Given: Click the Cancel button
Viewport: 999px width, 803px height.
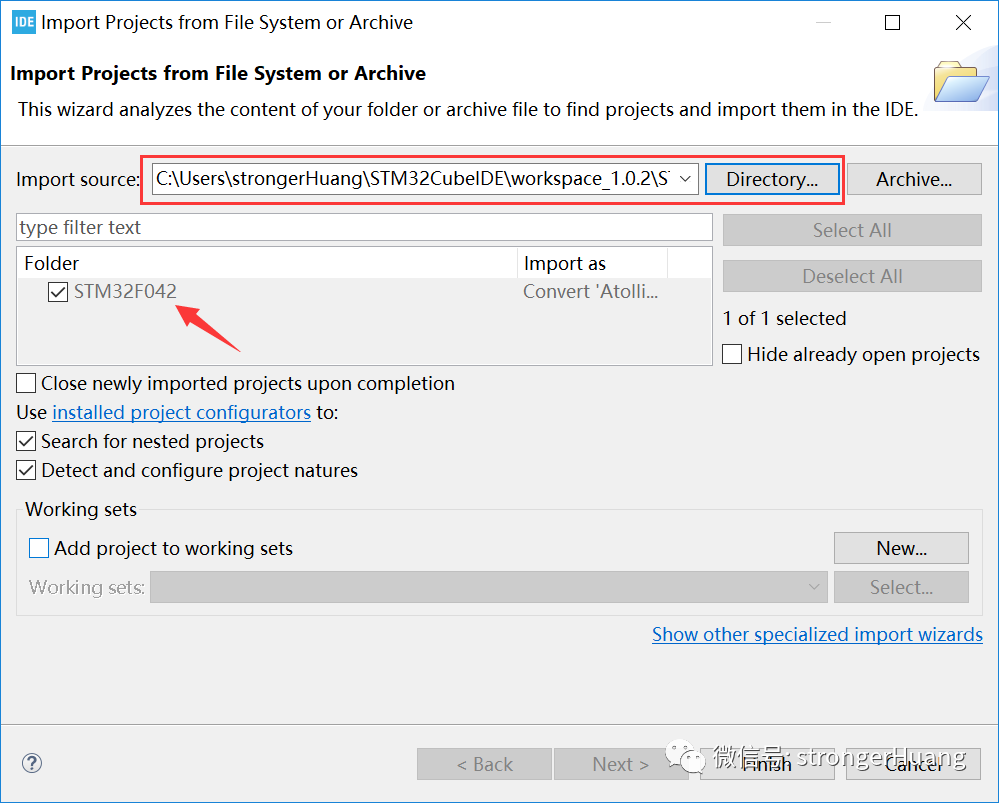Looking at the screenshot, I should 913,763.
